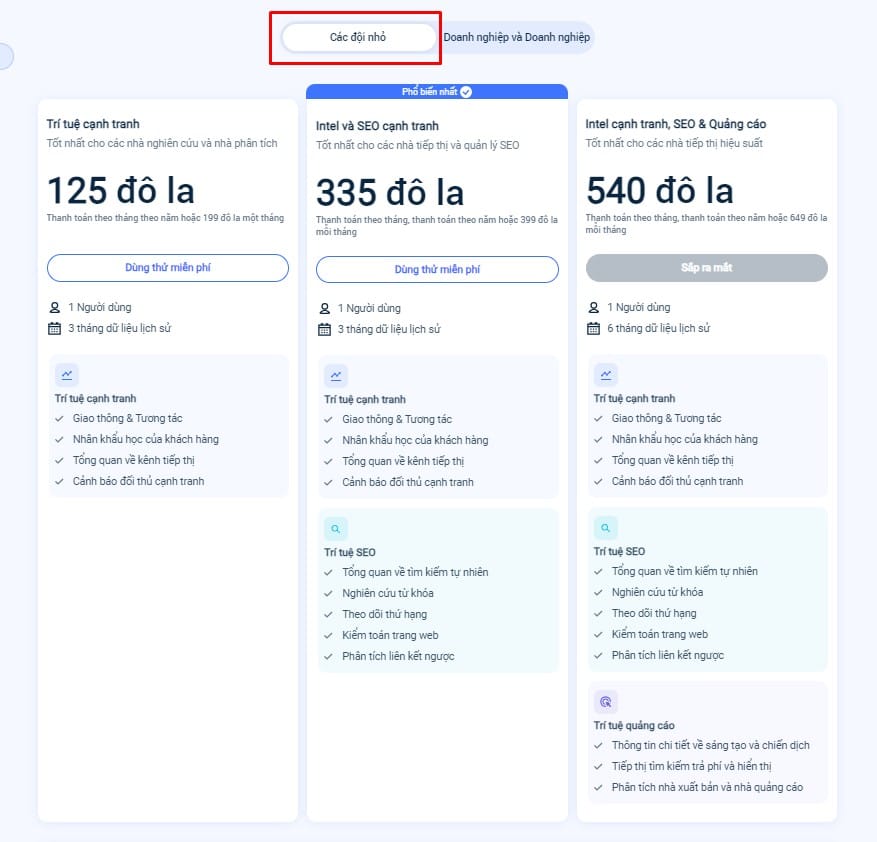This screenshot has height=842, width=877.
Task: Select the ad intelligence icon above Trí tuệ quảng cáo
Action: tap(605, 701)
